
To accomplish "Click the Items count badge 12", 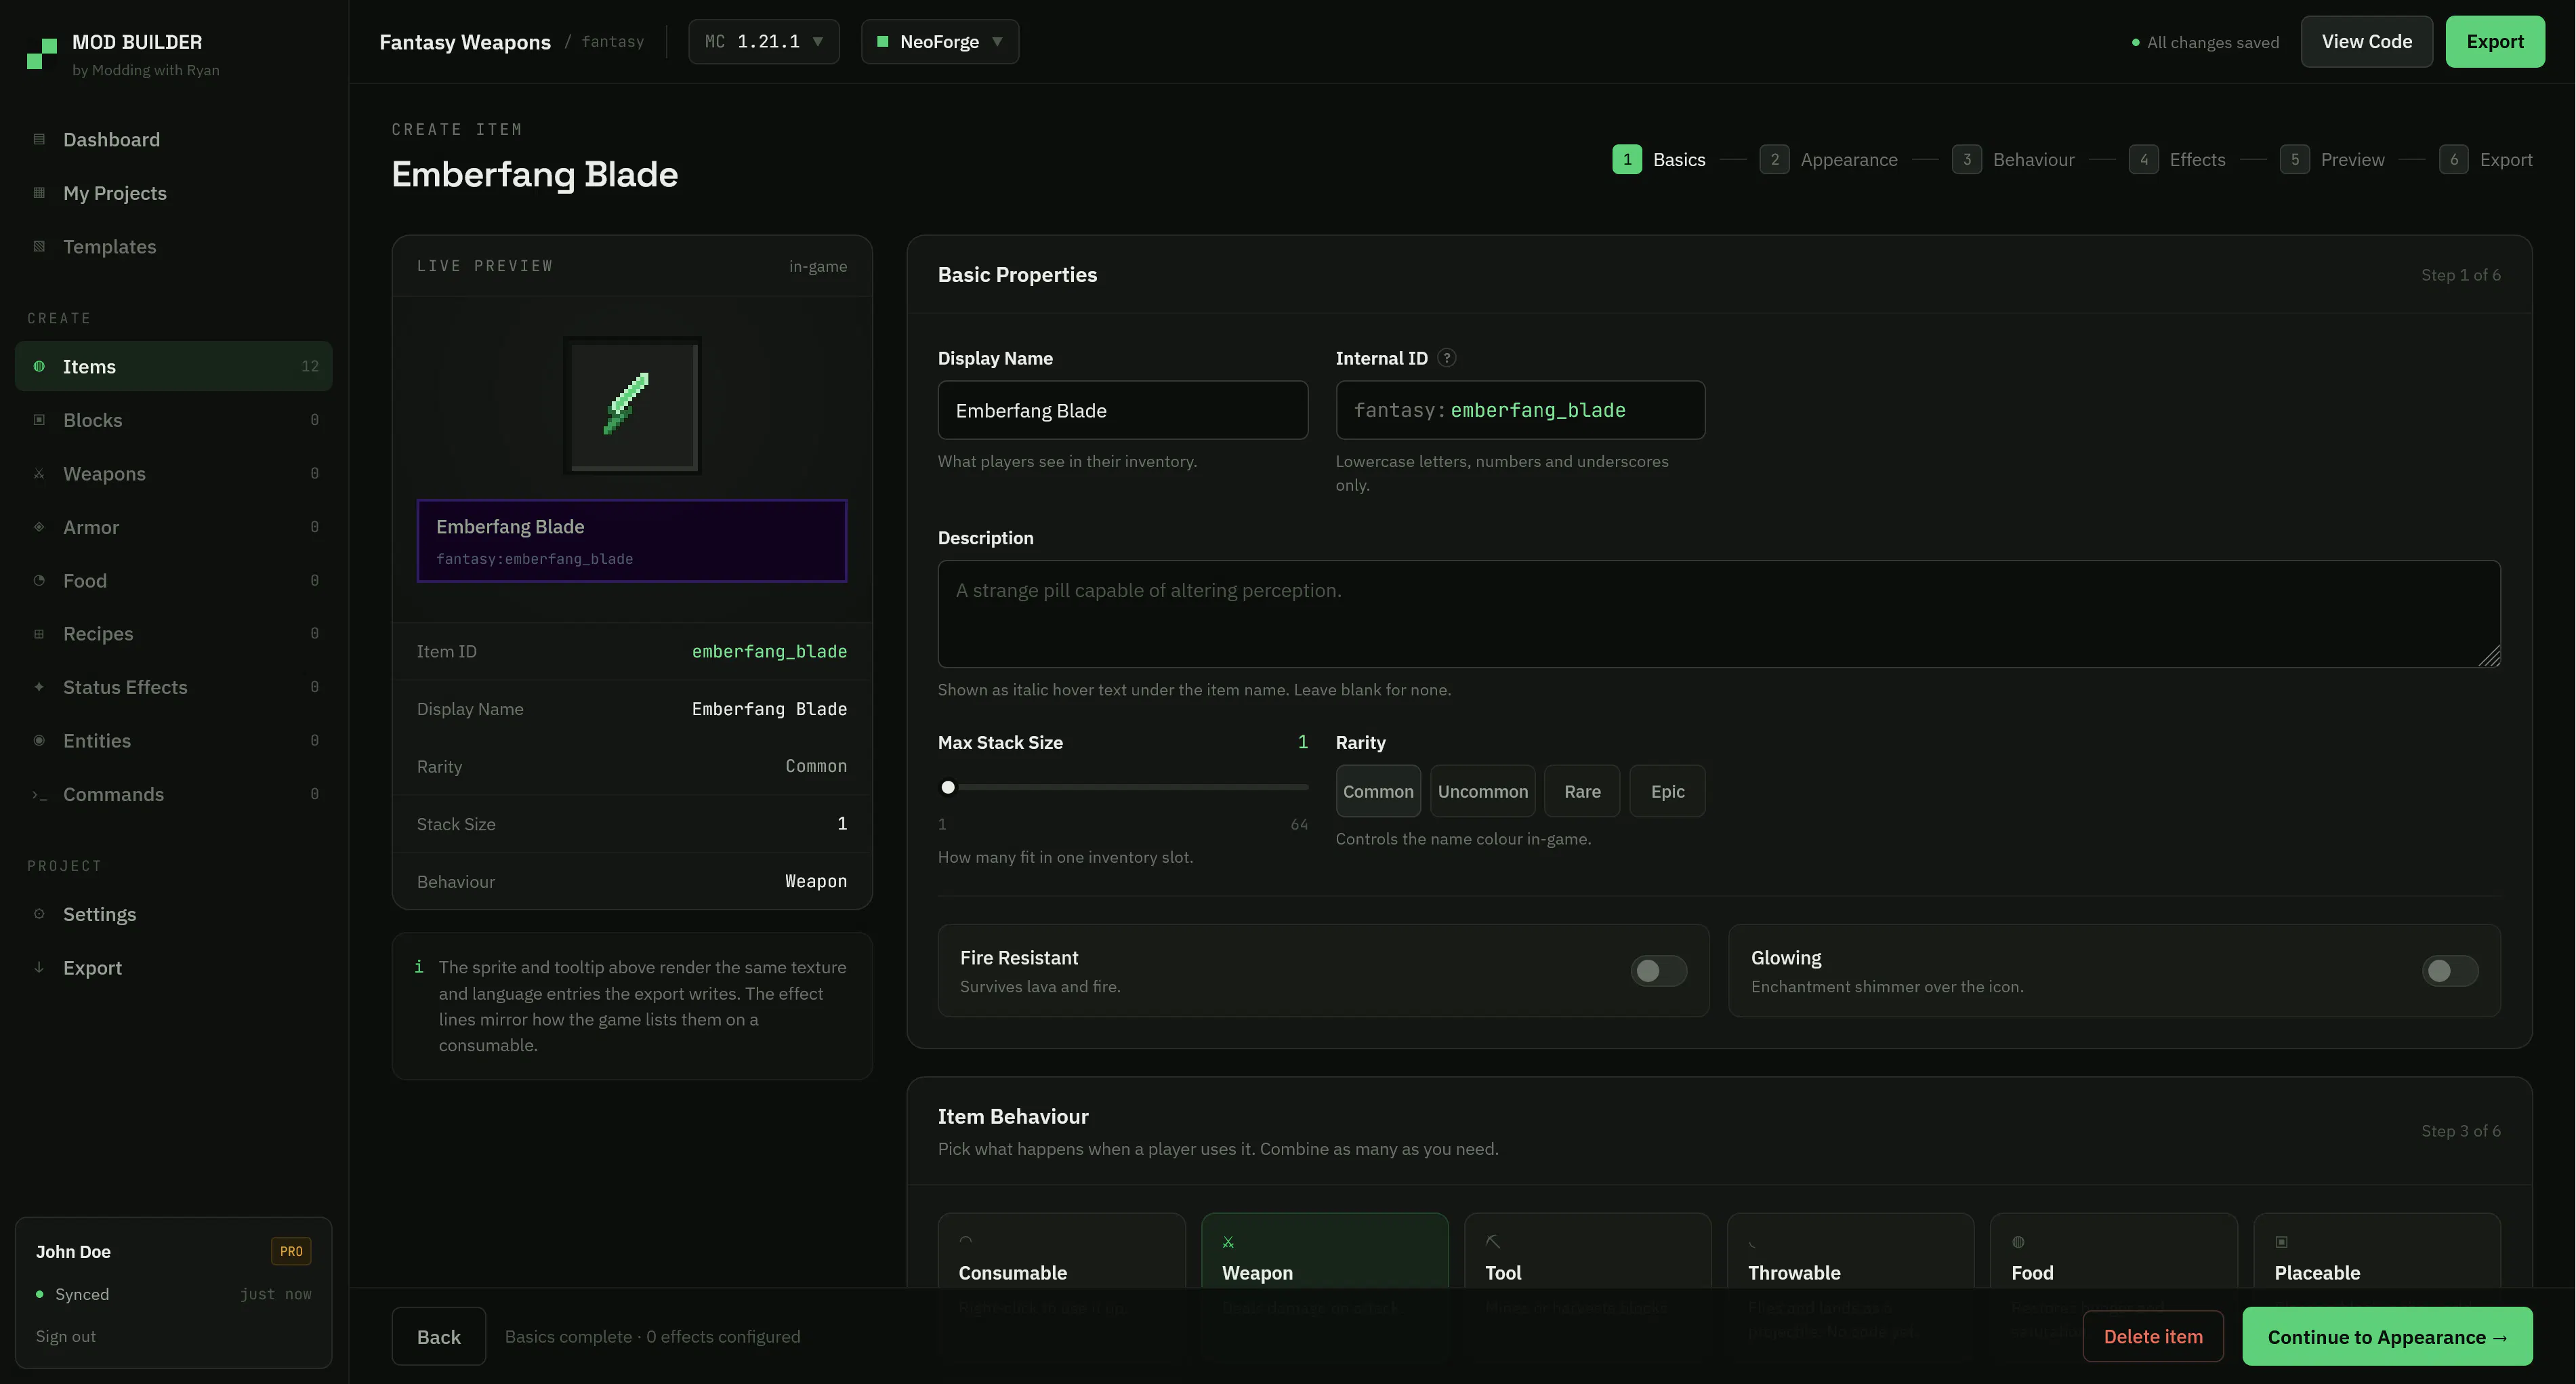I will point(310,366).
